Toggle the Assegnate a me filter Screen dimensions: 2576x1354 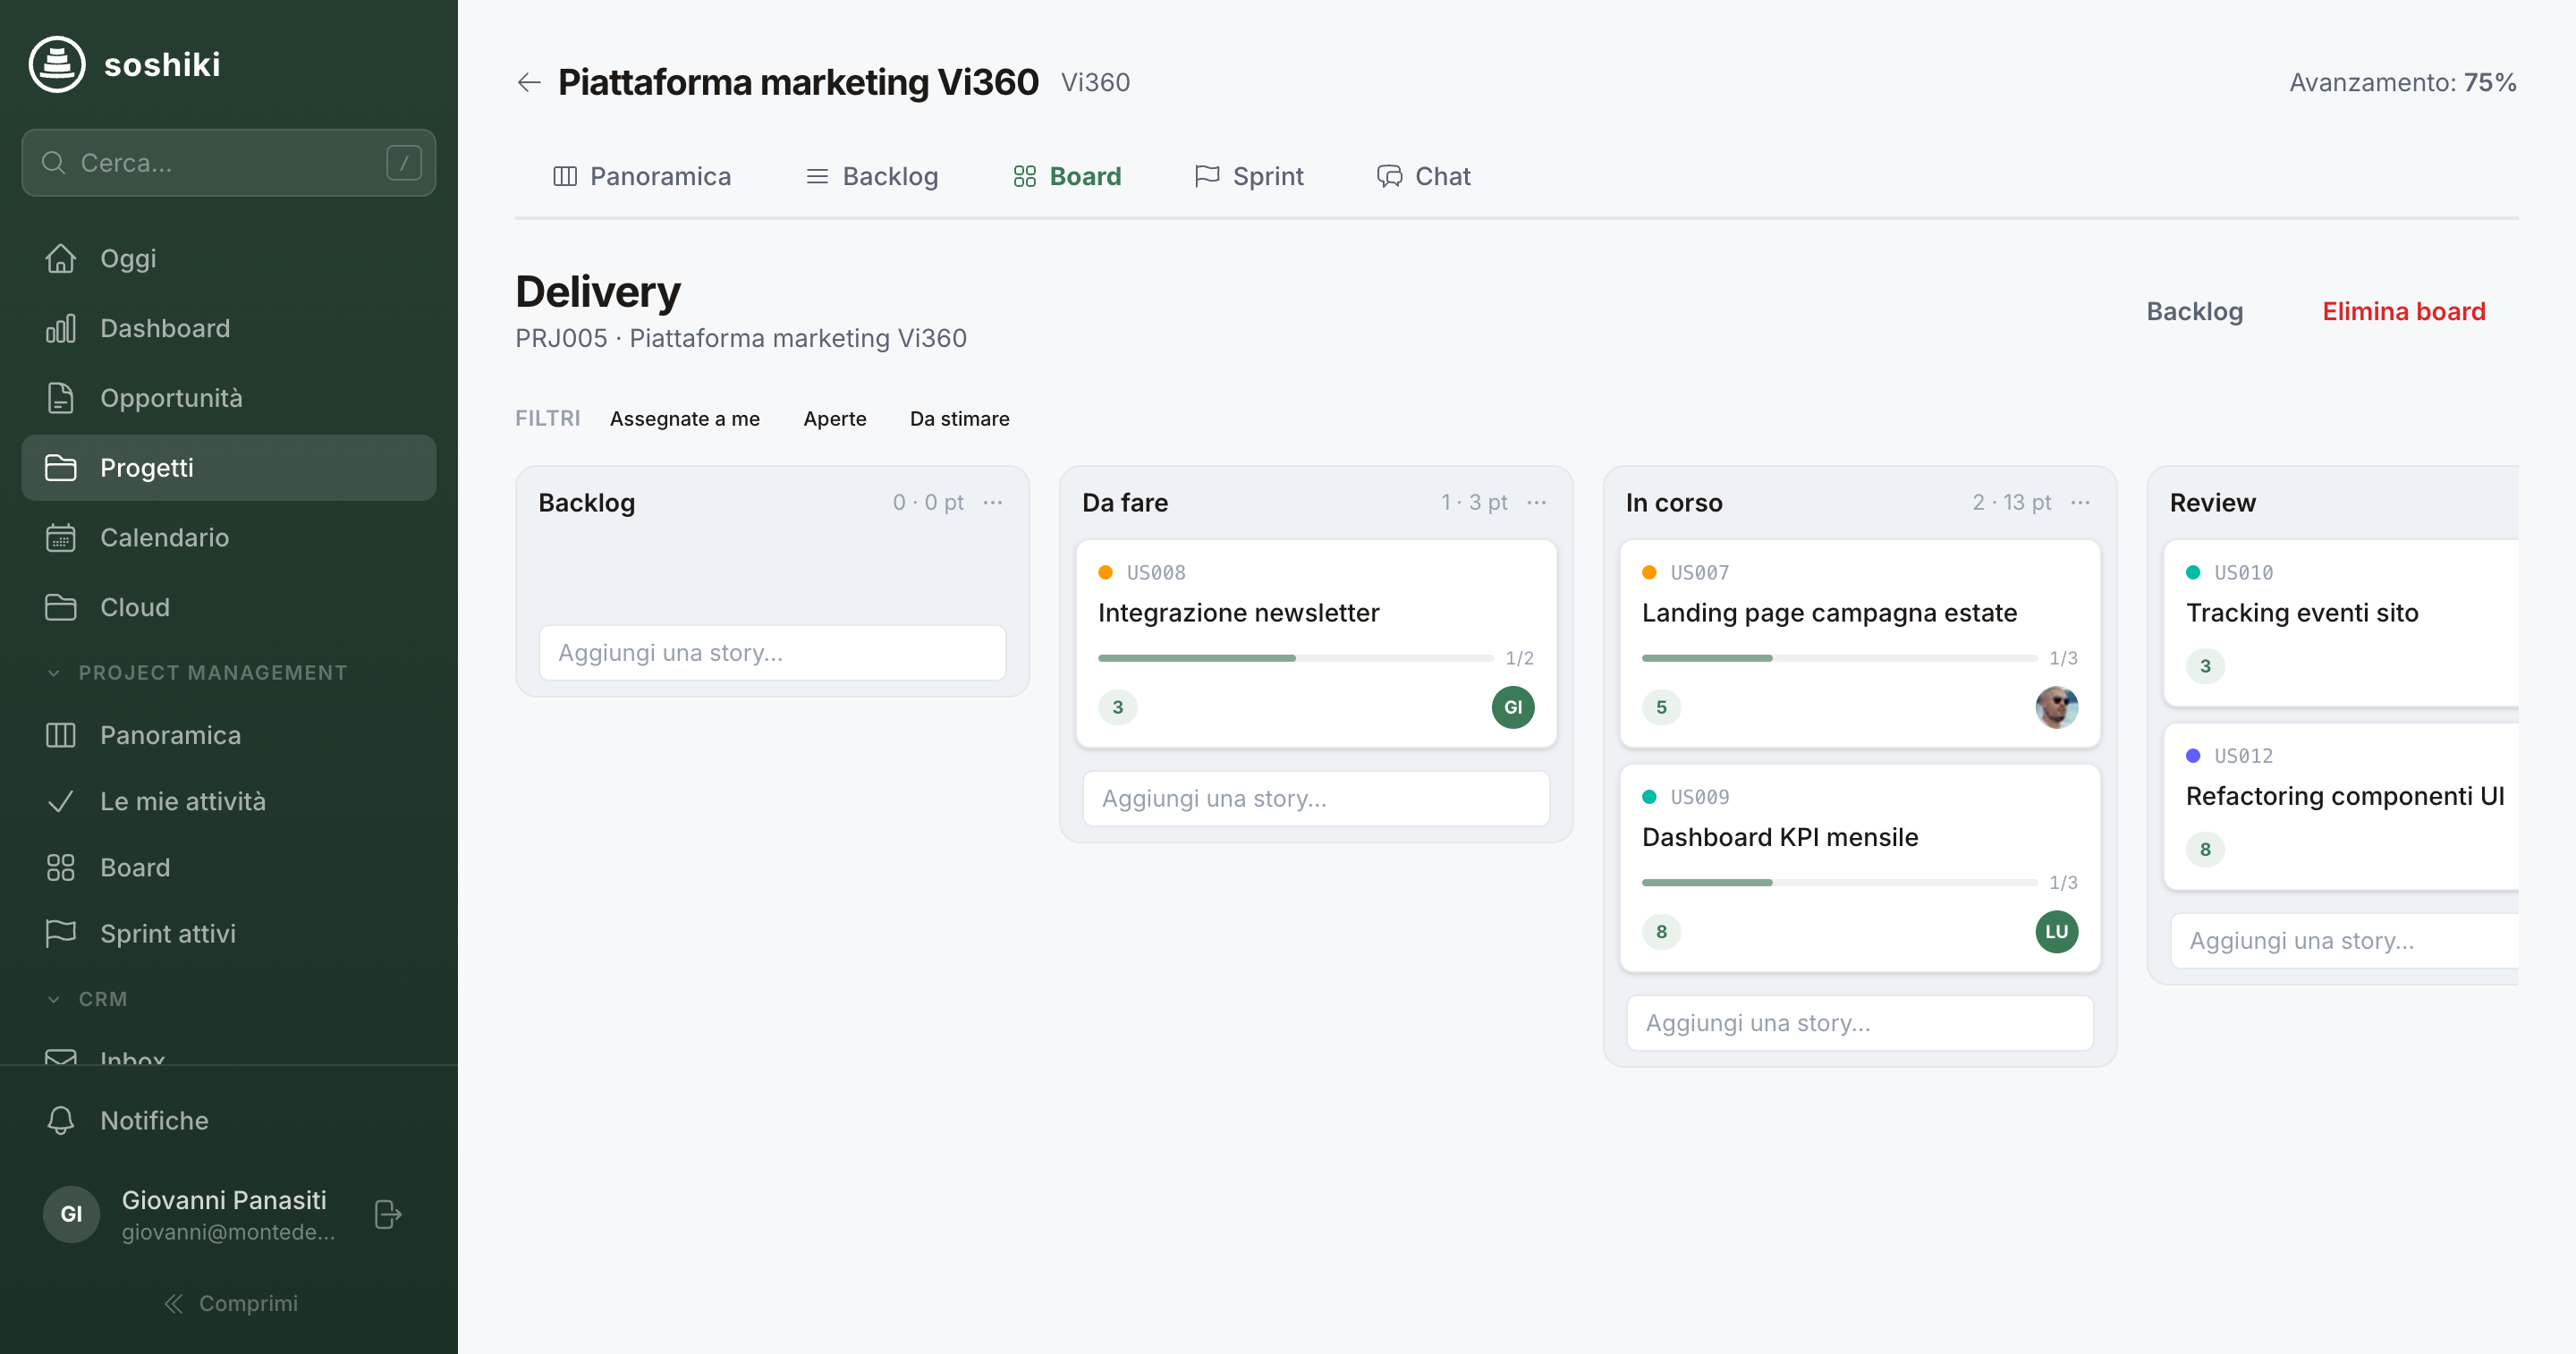685,419
